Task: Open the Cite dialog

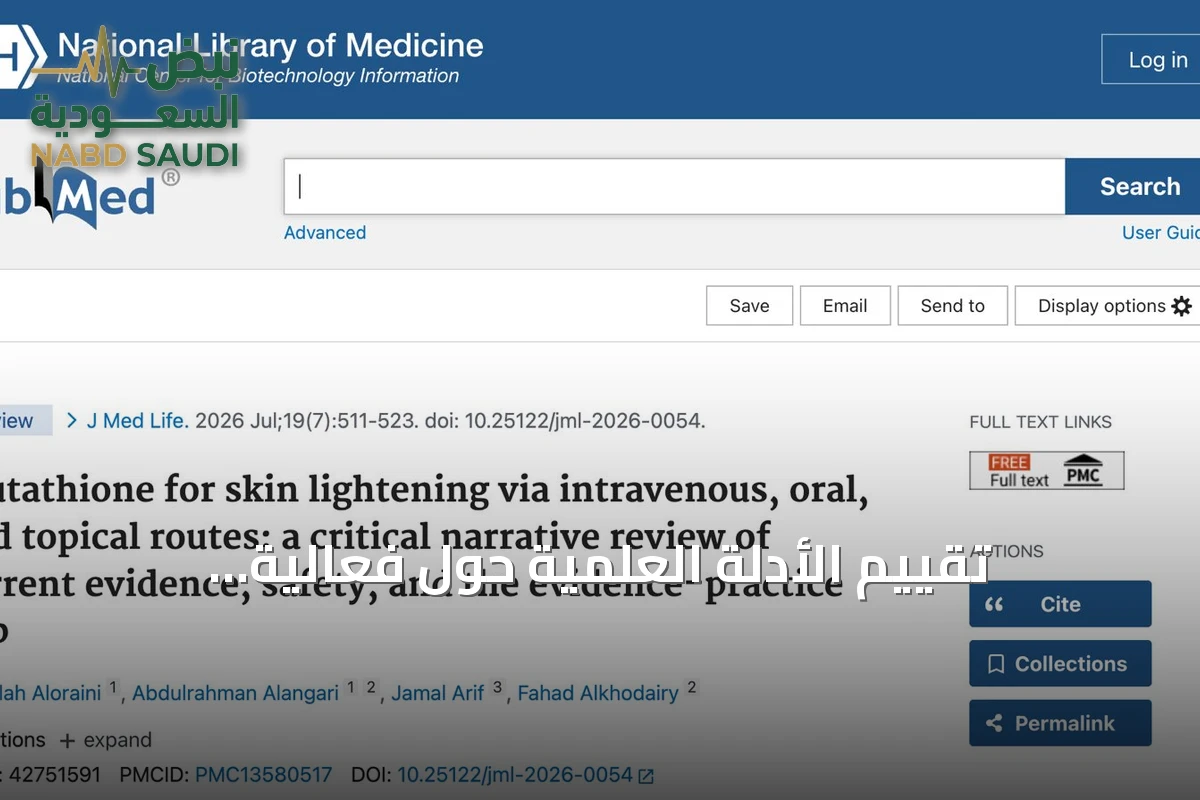Action: [x=1060, y=604]
